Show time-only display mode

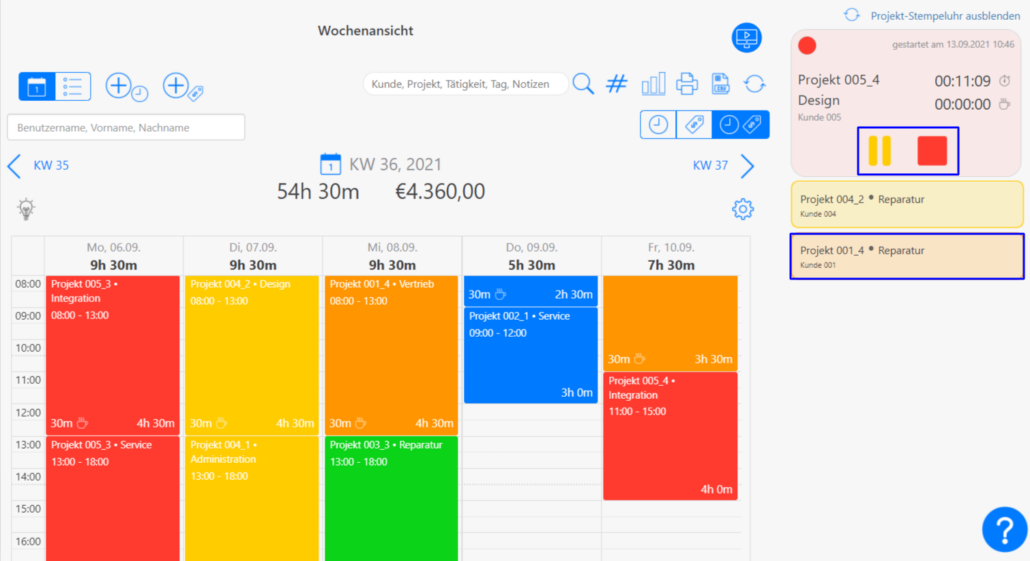coord(658,124)
